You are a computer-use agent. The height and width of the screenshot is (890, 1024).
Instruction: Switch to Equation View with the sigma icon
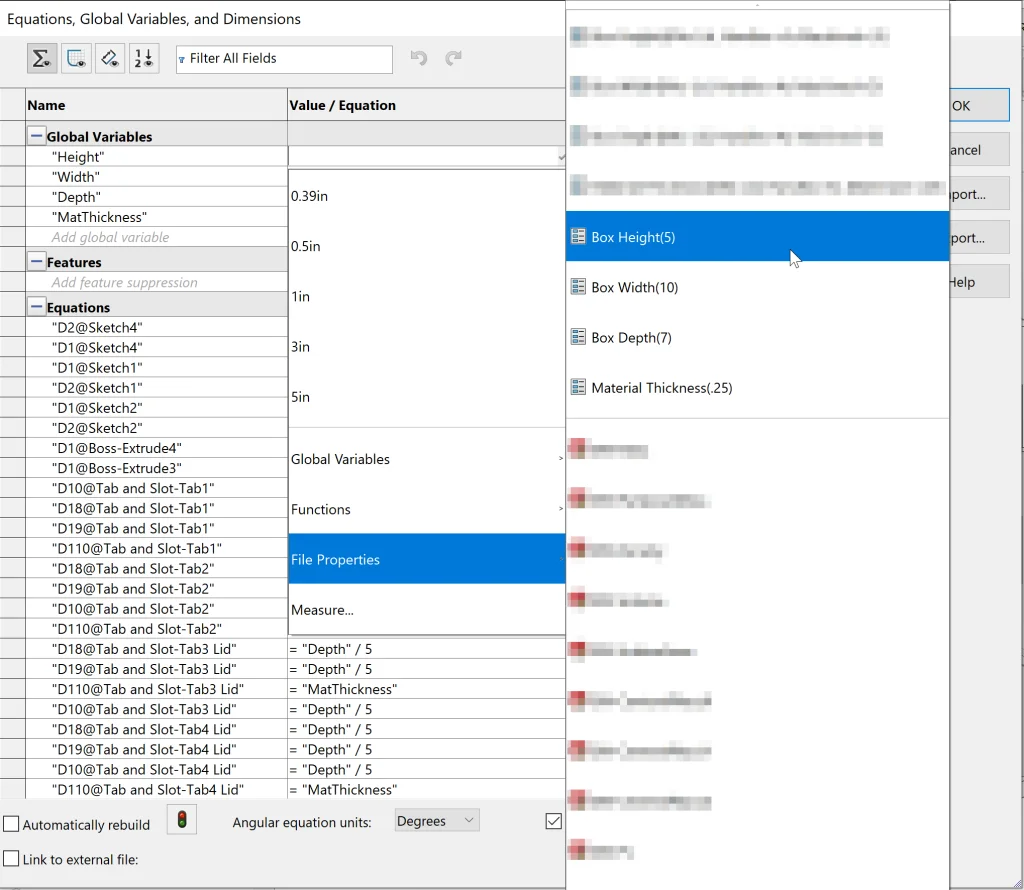coord(41,59)
